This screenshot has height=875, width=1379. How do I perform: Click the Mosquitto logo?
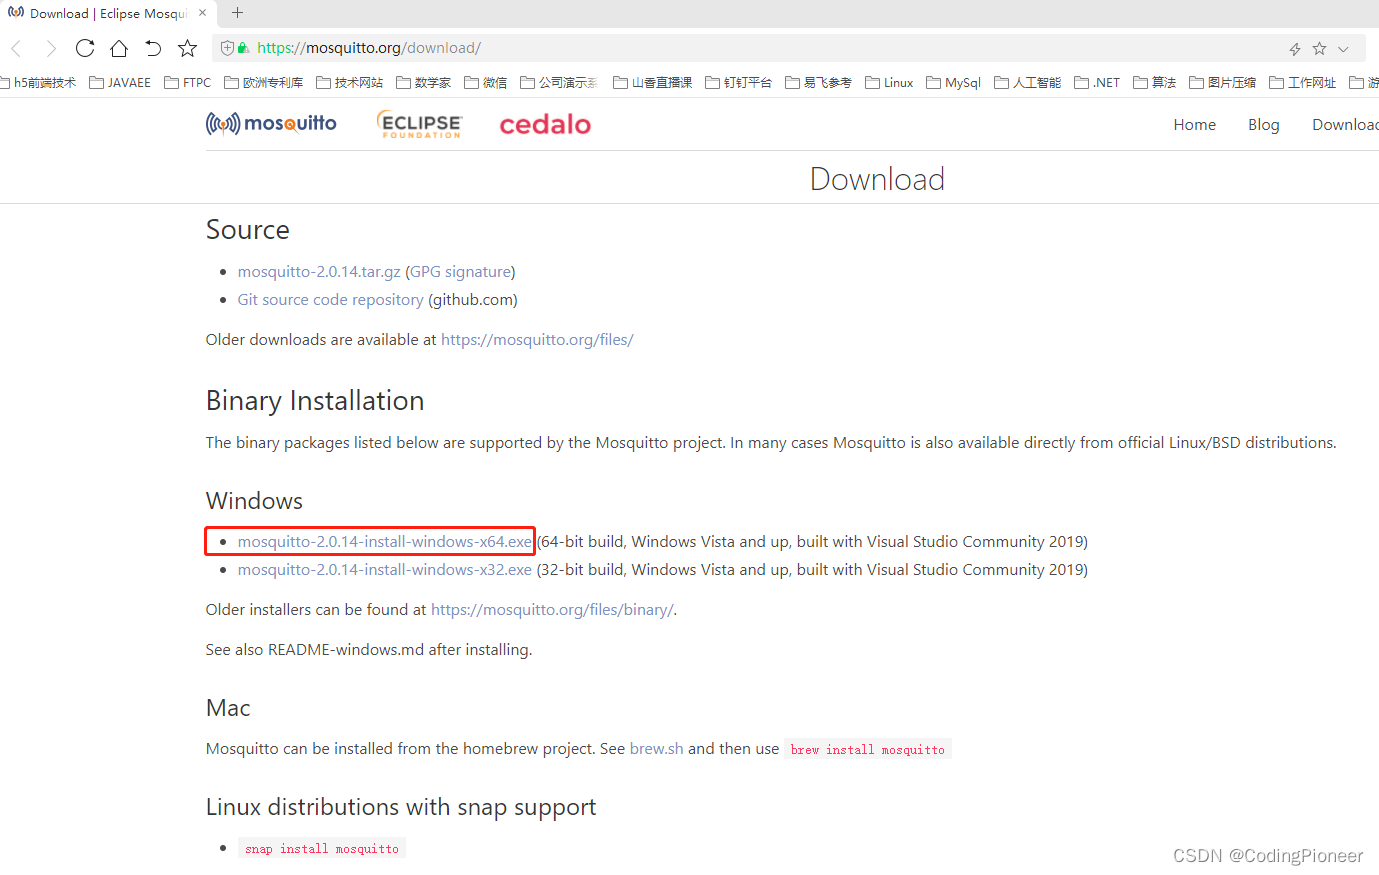[x=271, y=123]
